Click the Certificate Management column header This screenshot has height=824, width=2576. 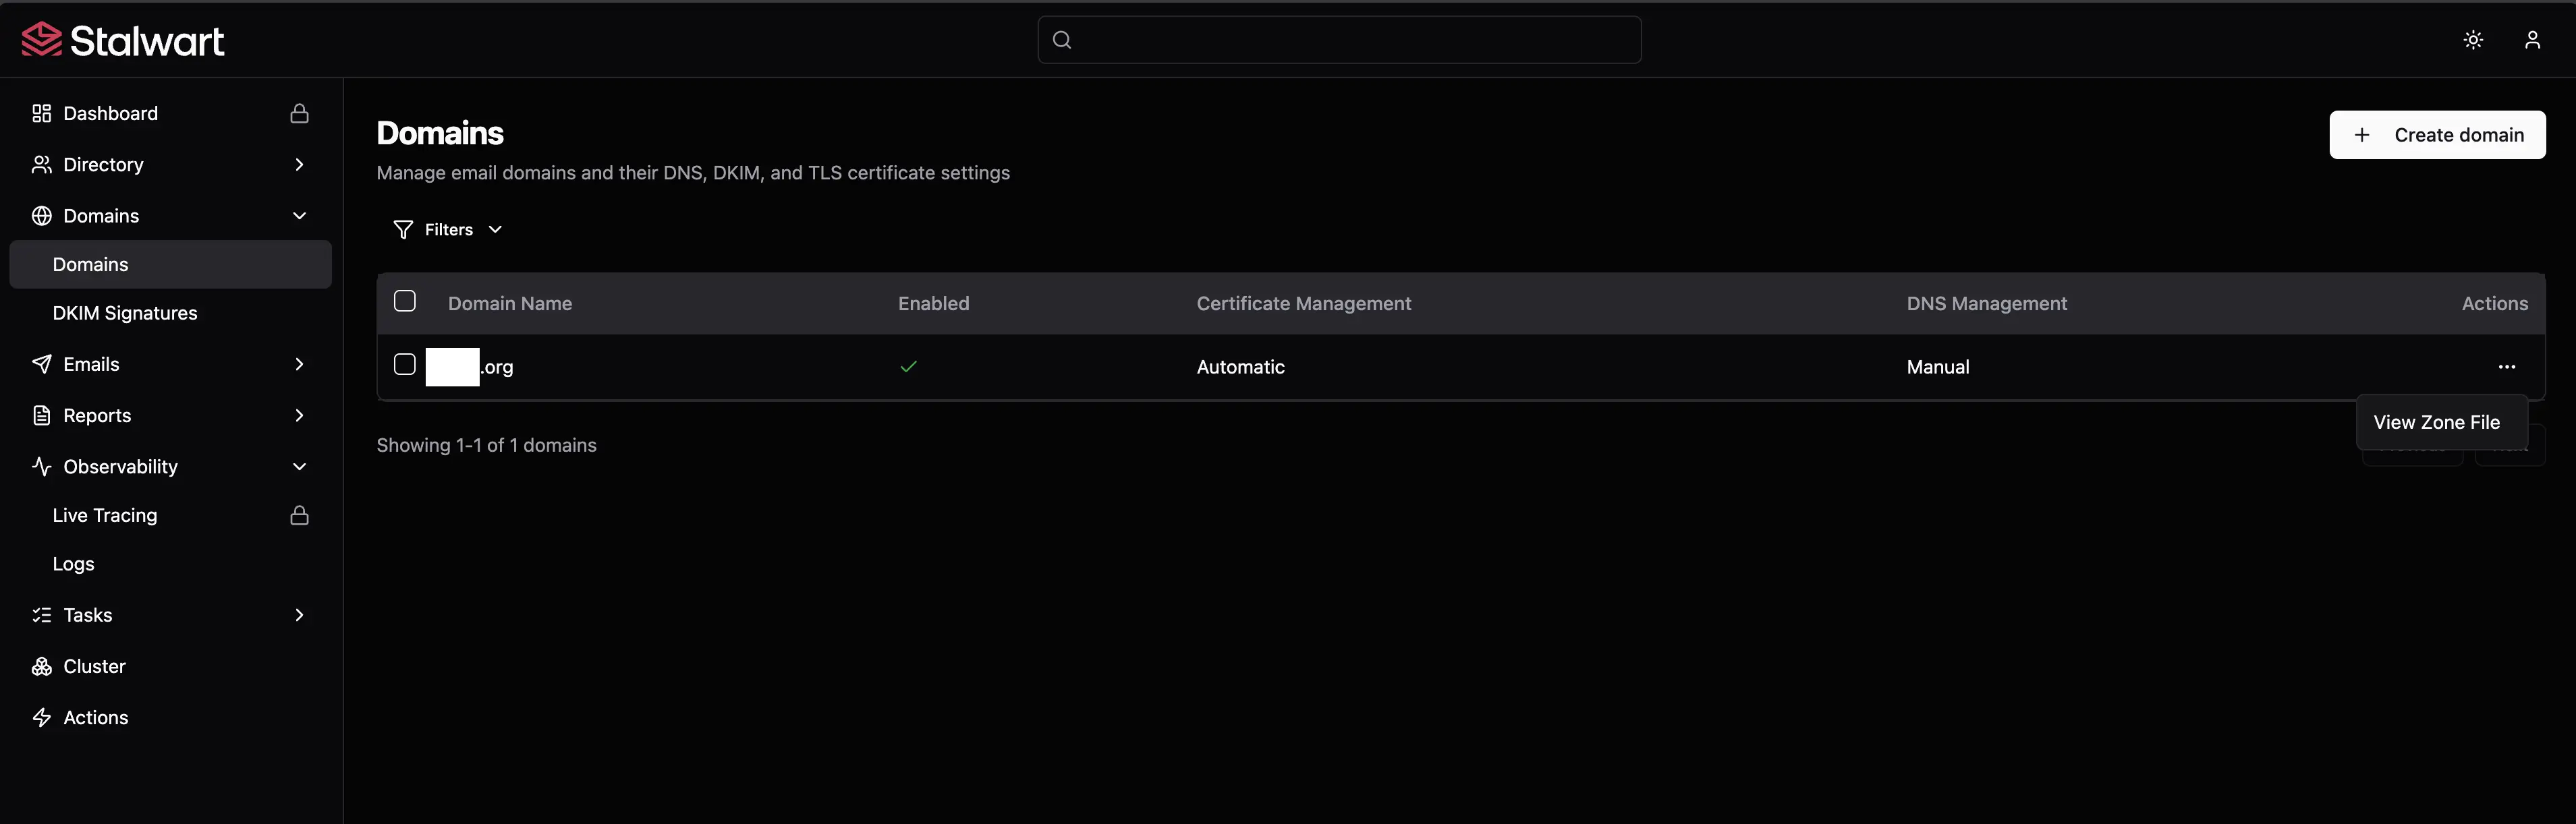coord(1304,304)
